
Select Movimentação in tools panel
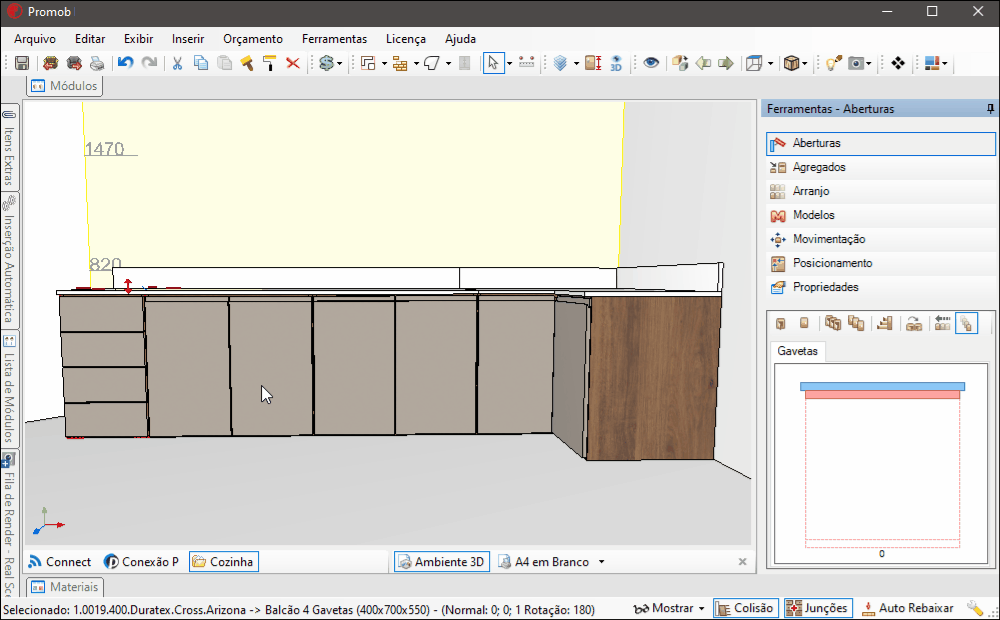click(881, 239)
